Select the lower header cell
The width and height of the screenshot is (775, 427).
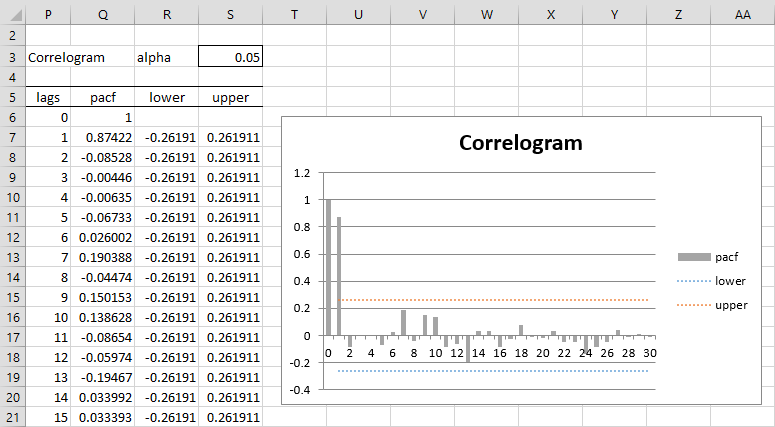tap(167, 97)
